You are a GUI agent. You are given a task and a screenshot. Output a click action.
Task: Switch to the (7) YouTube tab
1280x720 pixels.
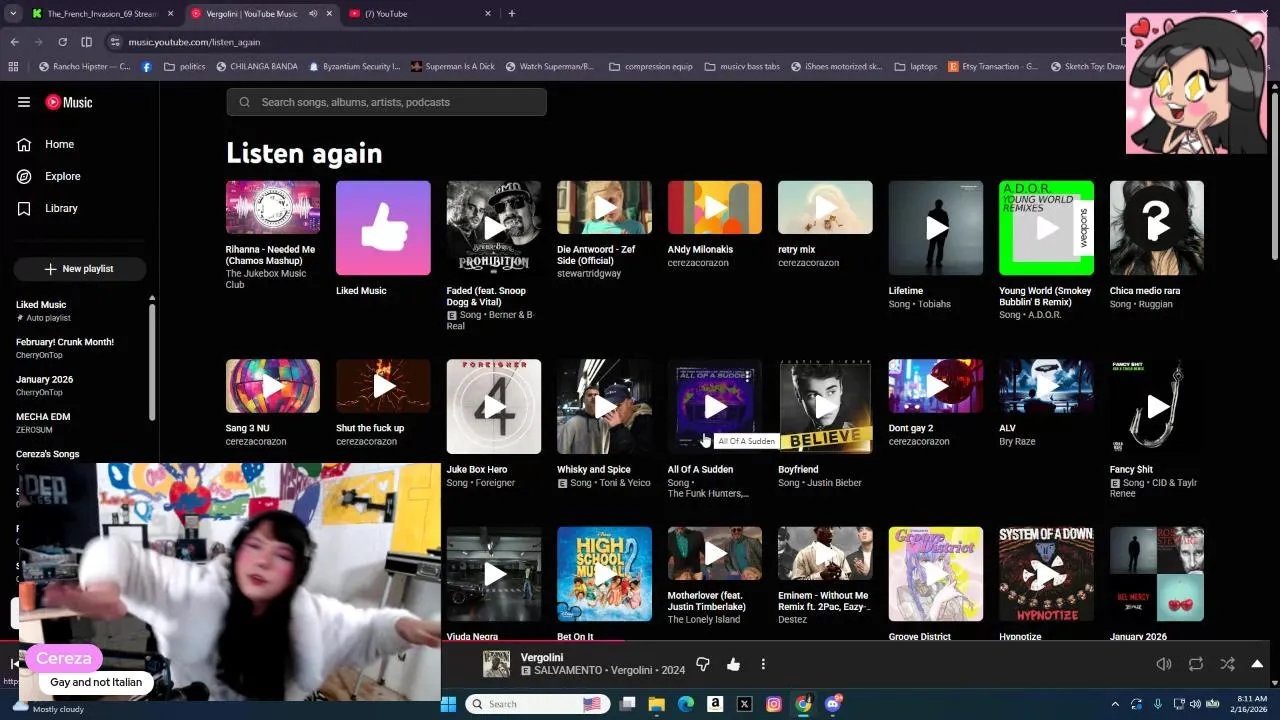point(421,14)
